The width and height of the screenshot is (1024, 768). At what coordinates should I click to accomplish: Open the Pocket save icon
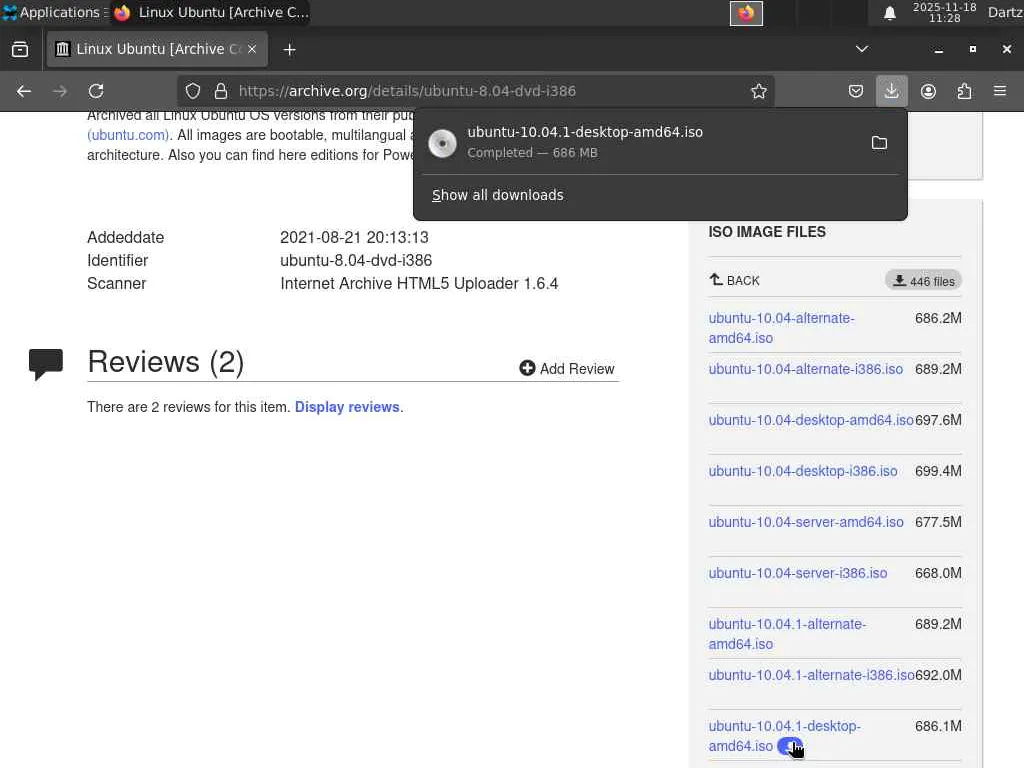click(x=856, y=91)
